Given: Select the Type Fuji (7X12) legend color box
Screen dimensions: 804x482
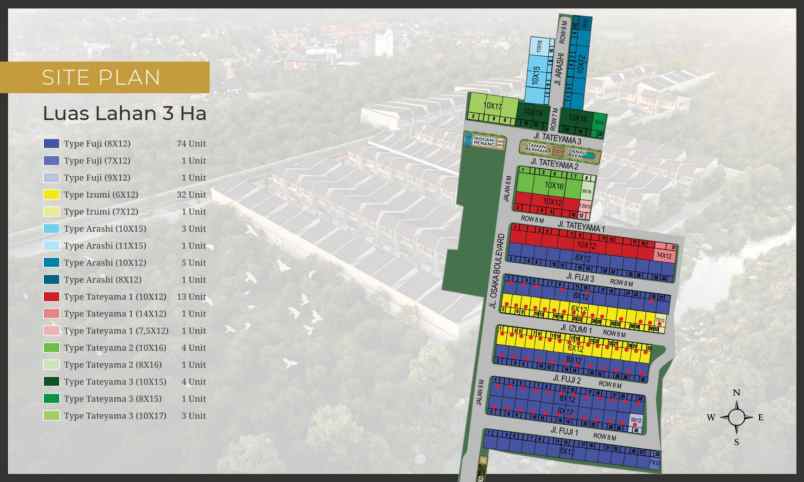Looking at the screenshot, I should click(51, 160).
